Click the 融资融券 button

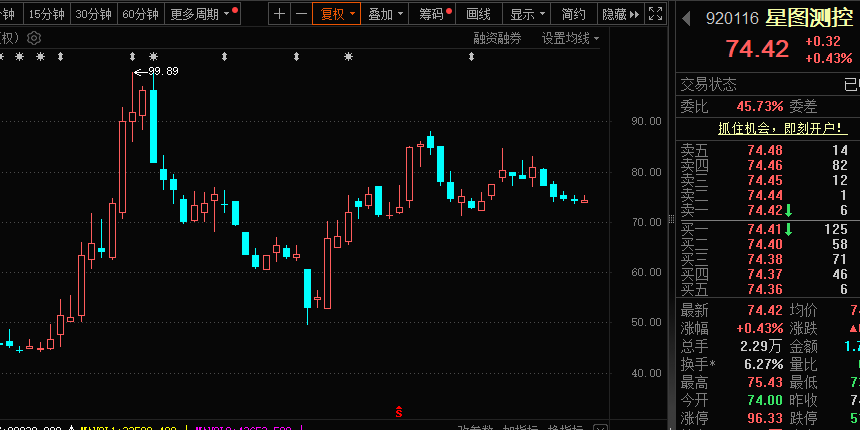point(497,38)
